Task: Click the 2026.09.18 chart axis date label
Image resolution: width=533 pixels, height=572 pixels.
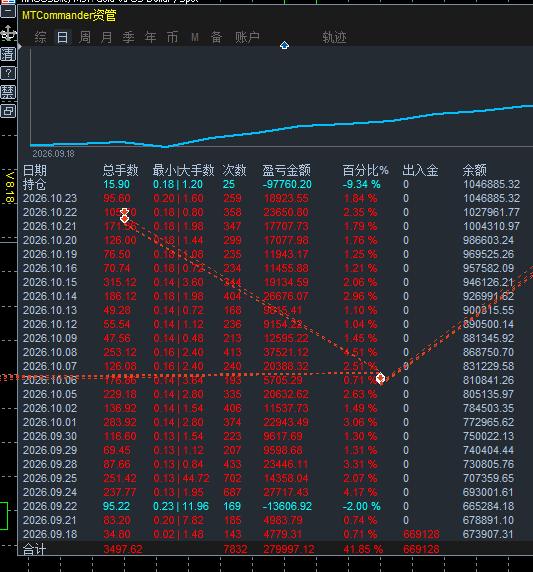Action: coord(53,154)
